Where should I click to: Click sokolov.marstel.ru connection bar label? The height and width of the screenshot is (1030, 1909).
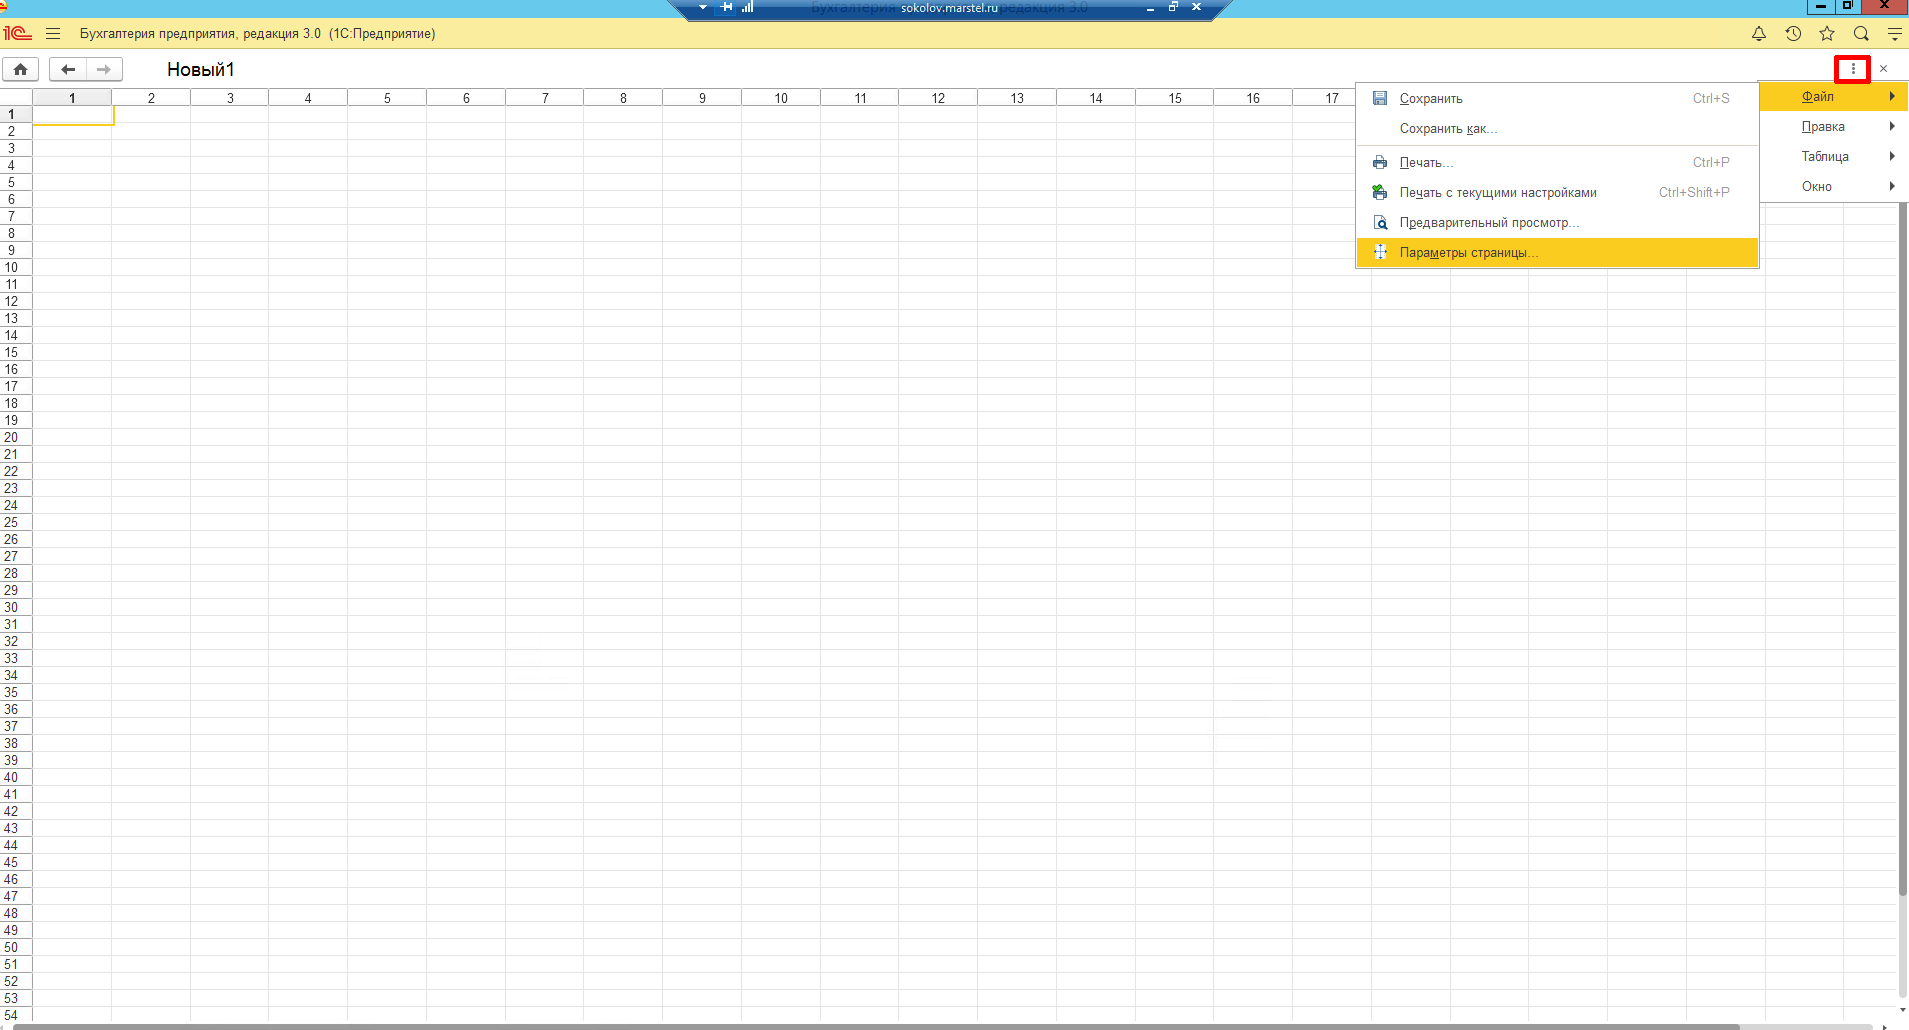tap(949, 7)
